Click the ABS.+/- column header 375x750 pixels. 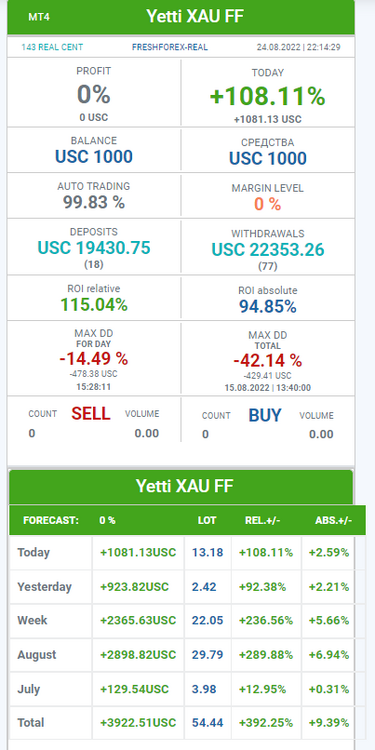[334, 520]
